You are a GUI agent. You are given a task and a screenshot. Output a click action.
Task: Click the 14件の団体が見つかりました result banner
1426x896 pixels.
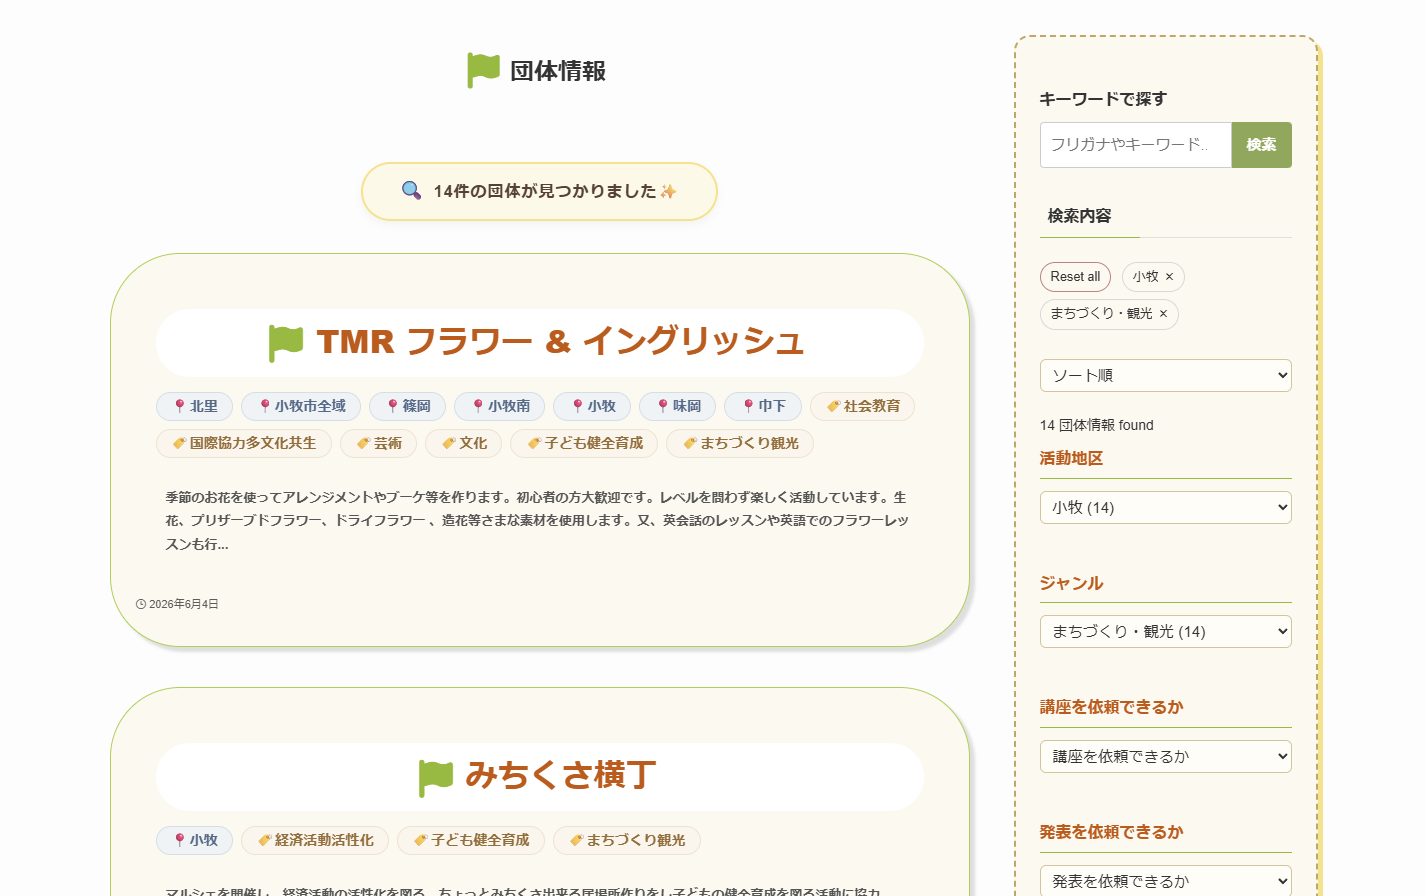[x=539, y=191]
